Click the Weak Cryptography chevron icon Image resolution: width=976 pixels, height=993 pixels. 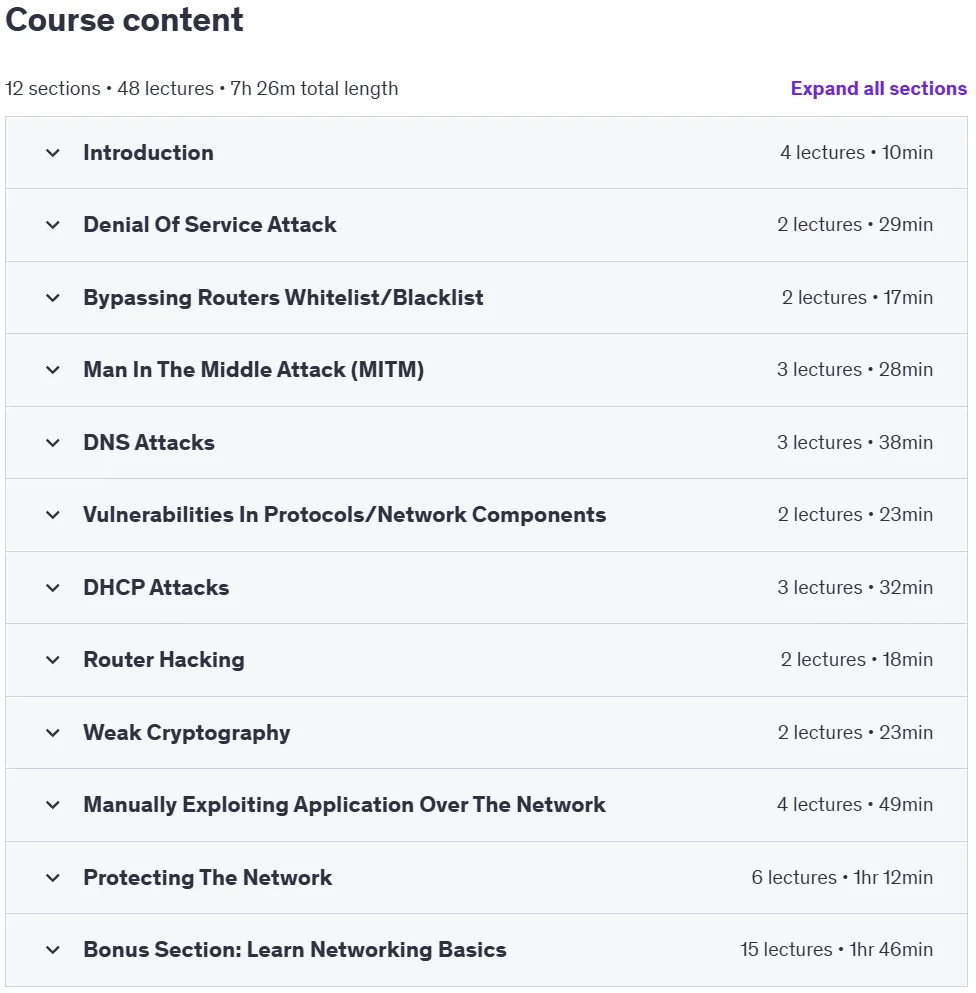[53, 733]
